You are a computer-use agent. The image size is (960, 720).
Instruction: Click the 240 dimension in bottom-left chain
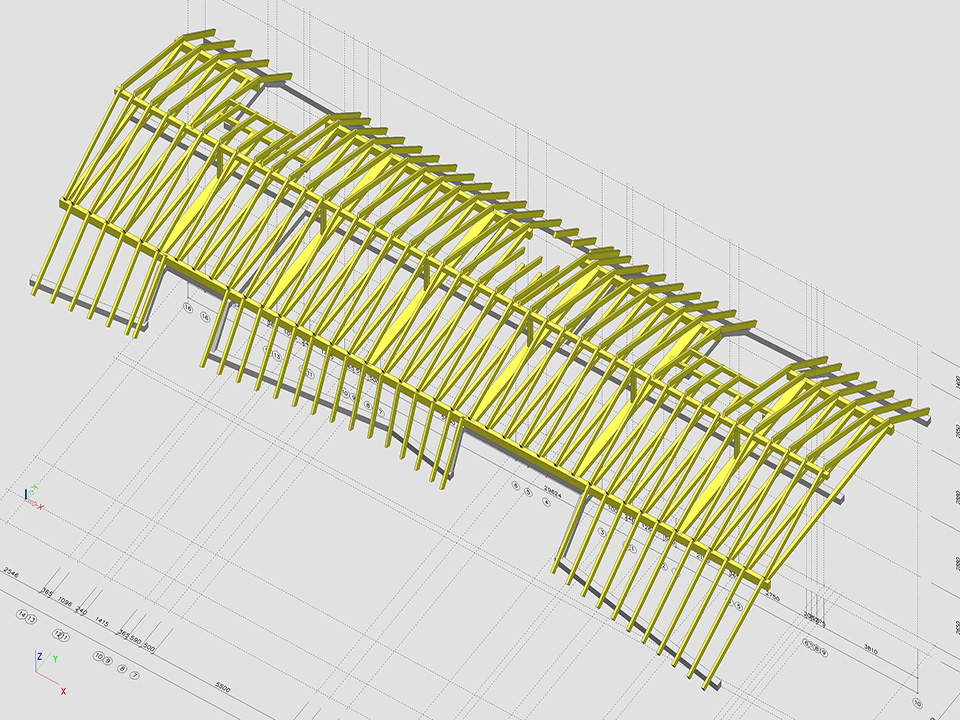pyautogui.click(x=81, y=610)
